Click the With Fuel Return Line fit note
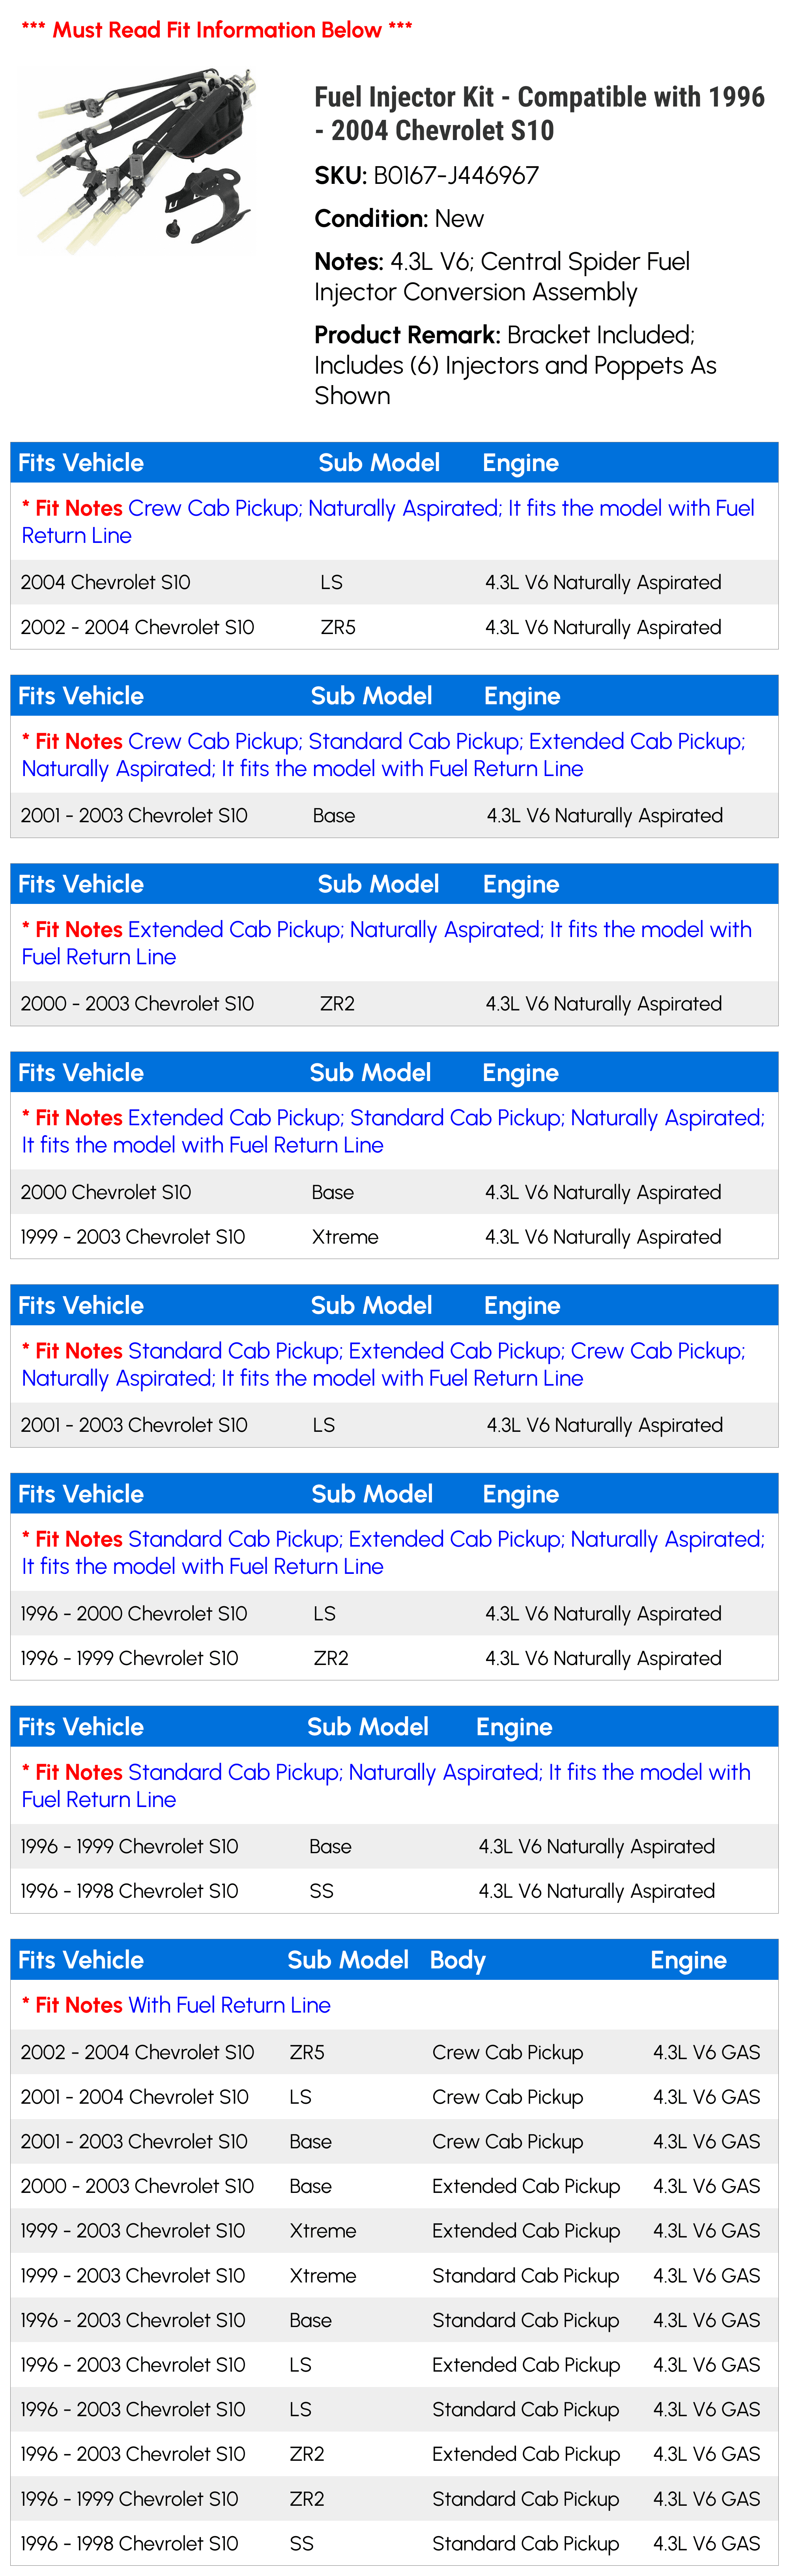789x2576 pixels. 176,2005
